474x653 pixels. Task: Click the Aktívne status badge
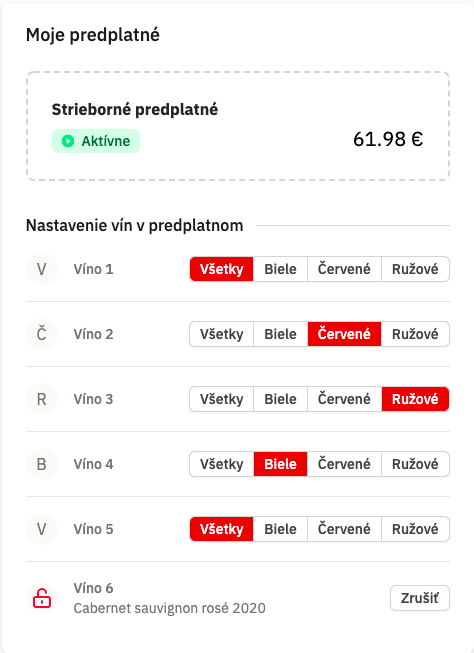click(x=96, y=141)
